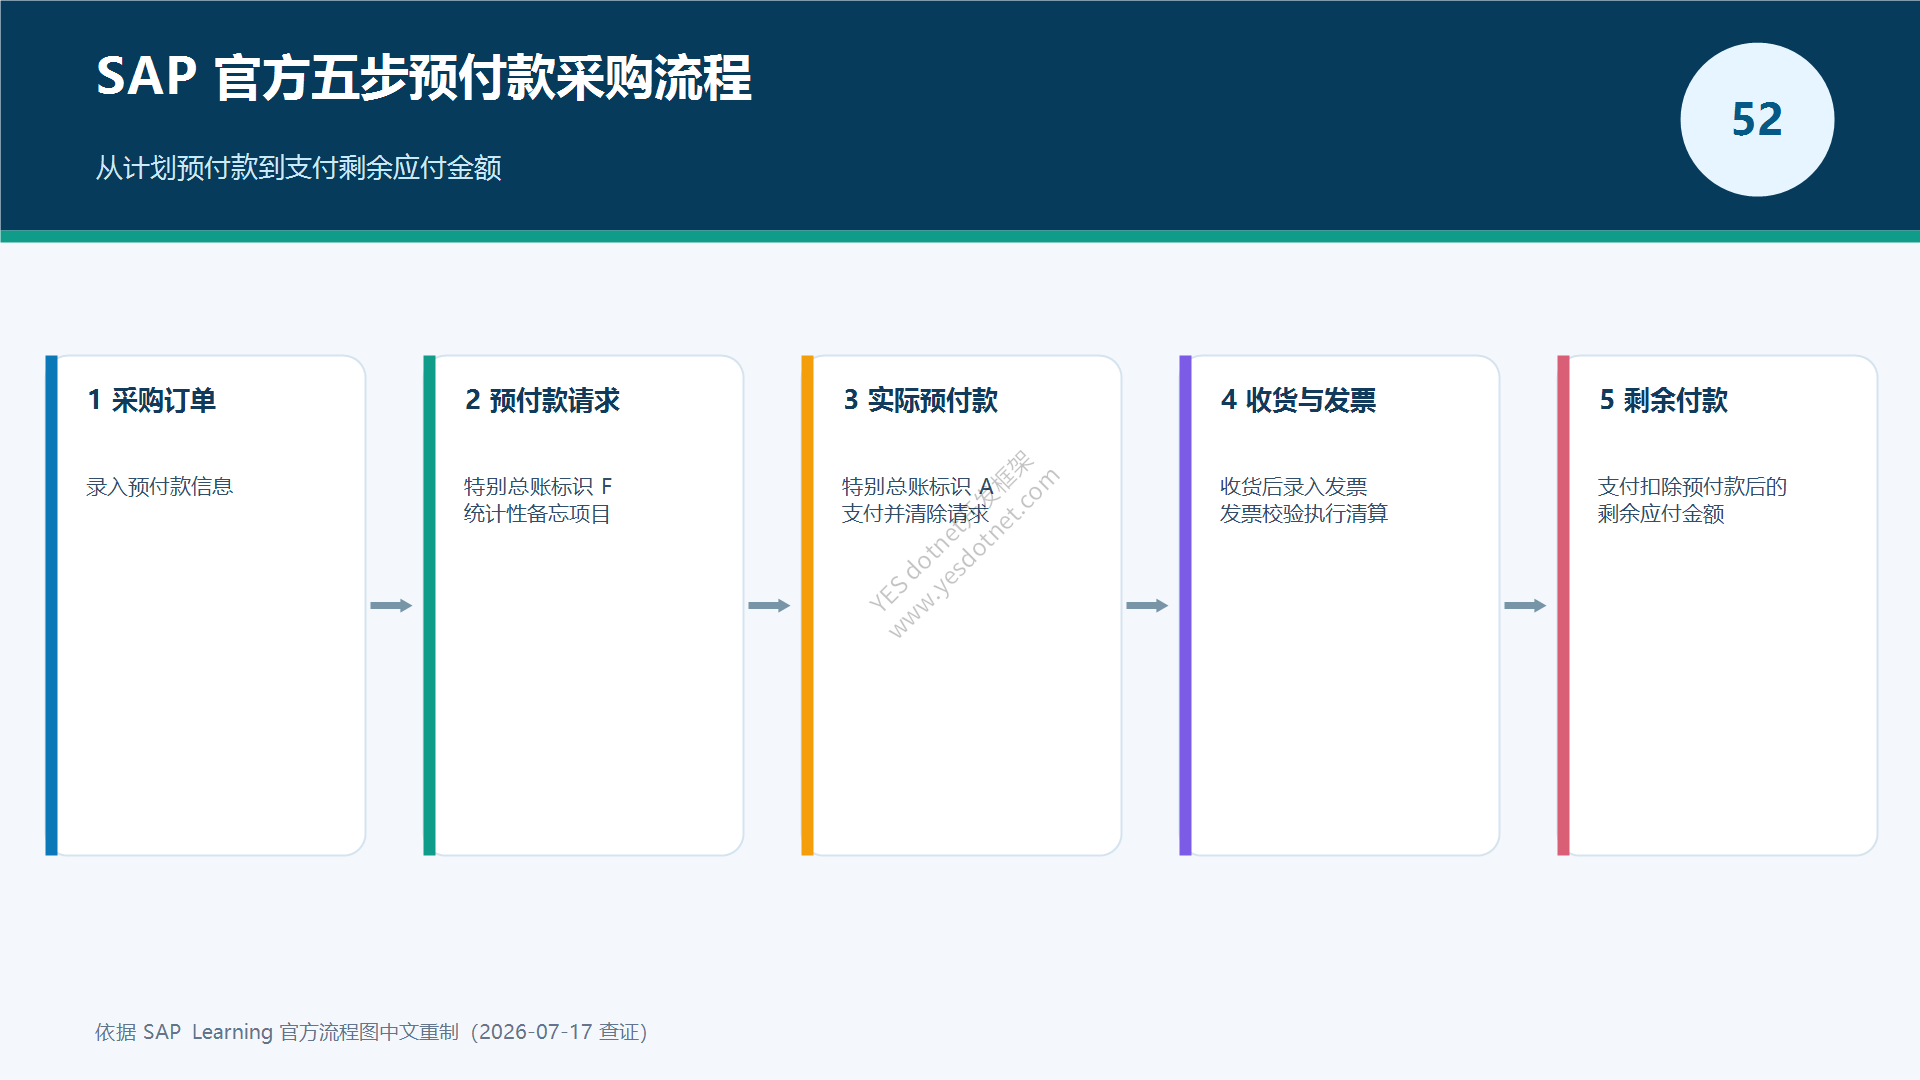Click text '特别总账标识 F'
This screenshot has width=1920, height=1080.
[x=538, y=487]
